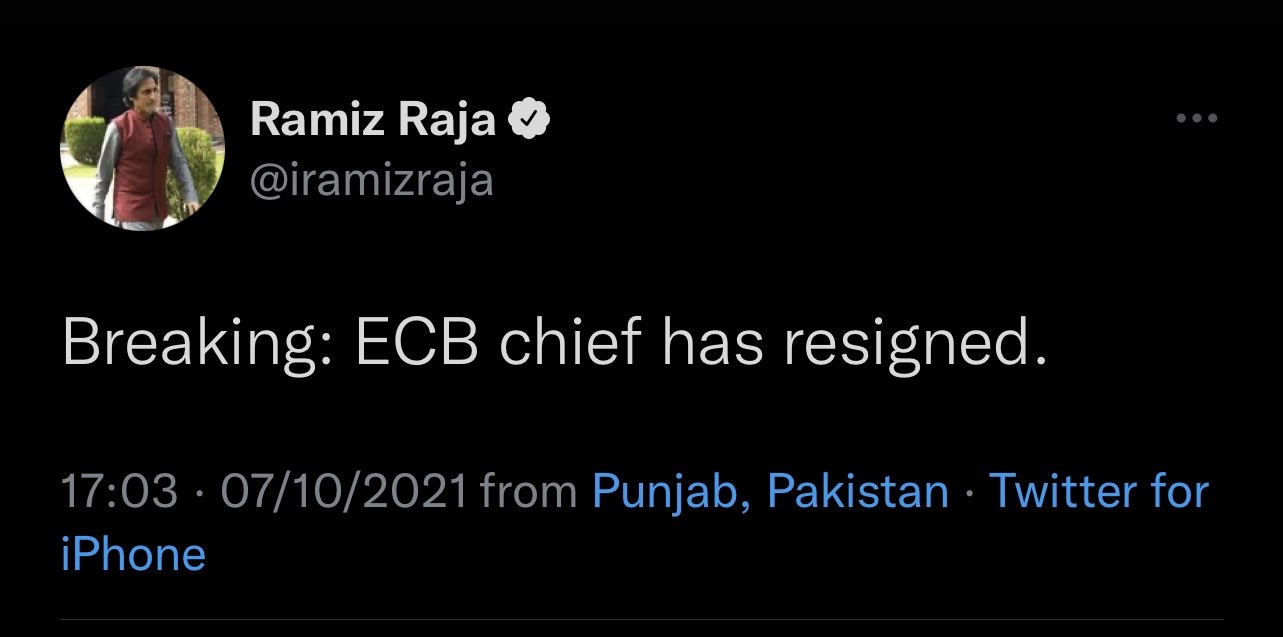Click the word "from" before the location
This screenshot has height=637, width=1283.
[x=529, y=492]
